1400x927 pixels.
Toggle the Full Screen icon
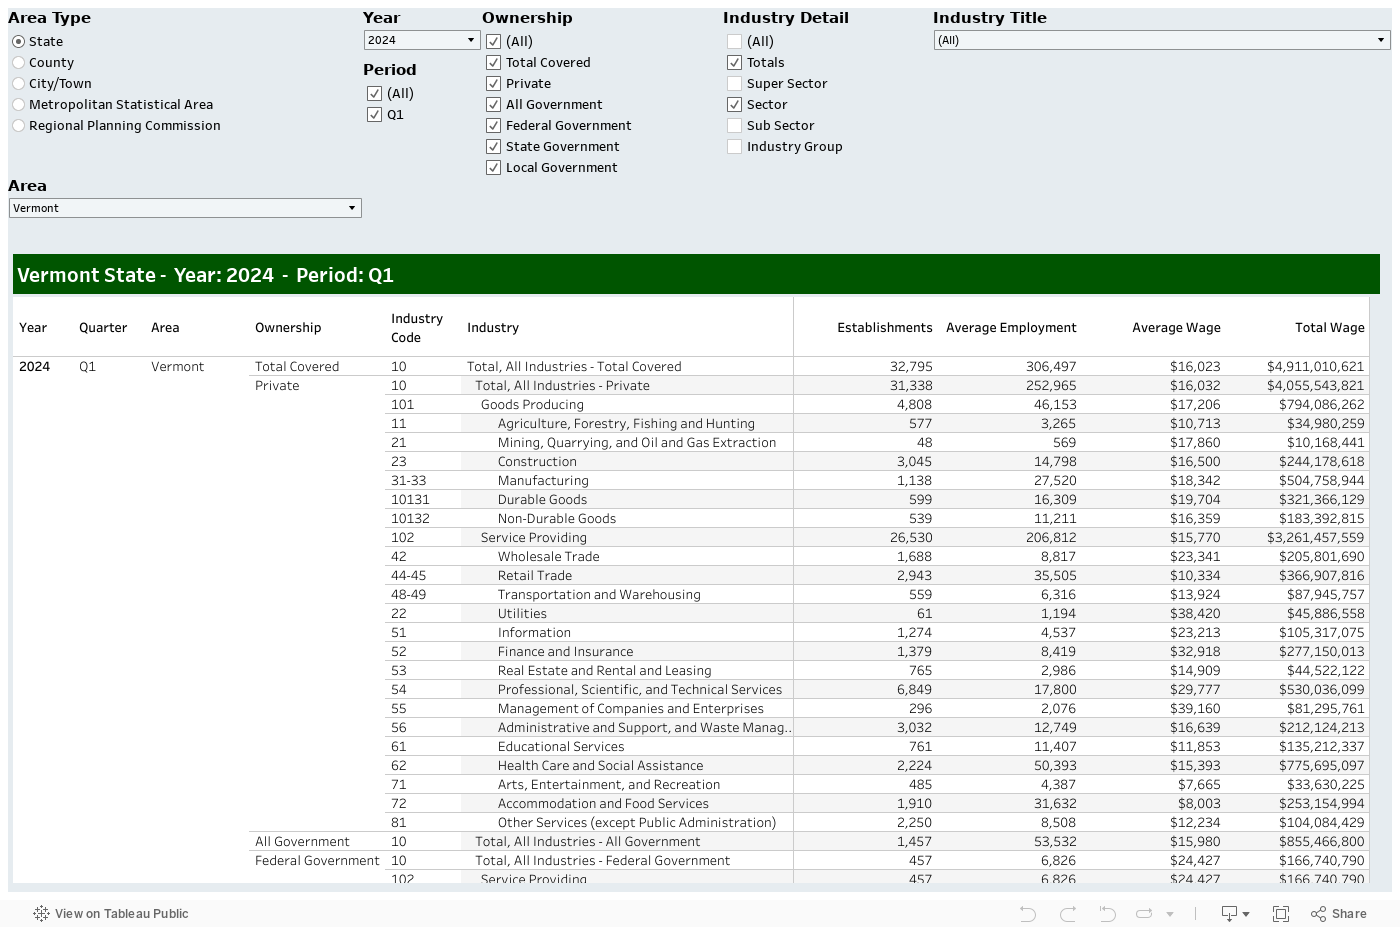tap(1280, 913)
